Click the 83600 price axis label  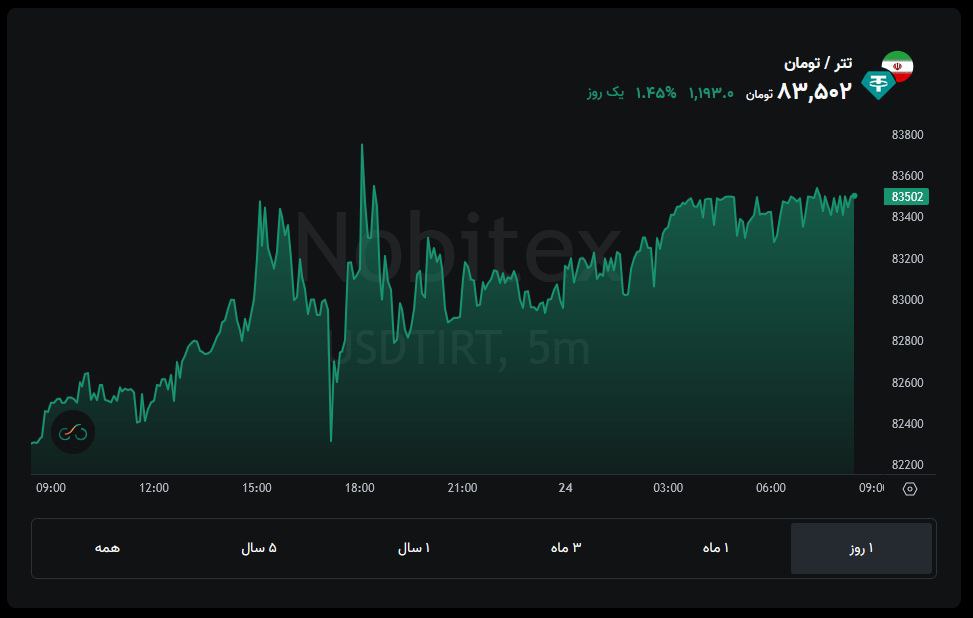(x=907, y=176)
